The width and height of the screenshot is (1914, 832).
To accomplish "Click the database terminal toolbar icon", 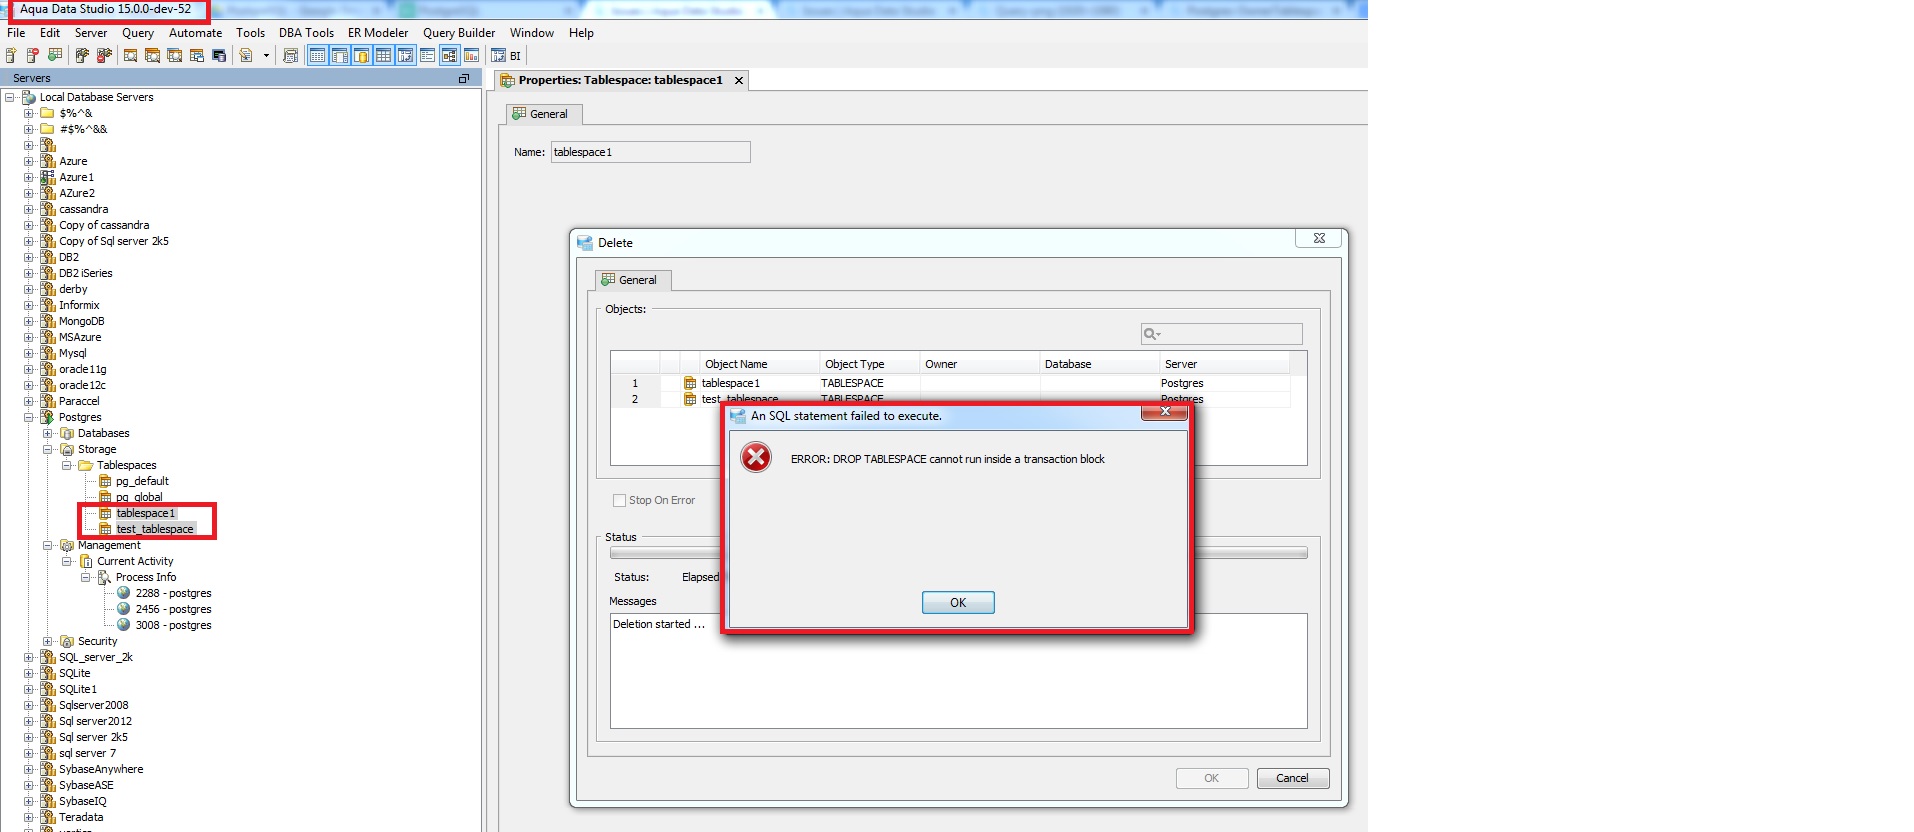I will (219, 55).
